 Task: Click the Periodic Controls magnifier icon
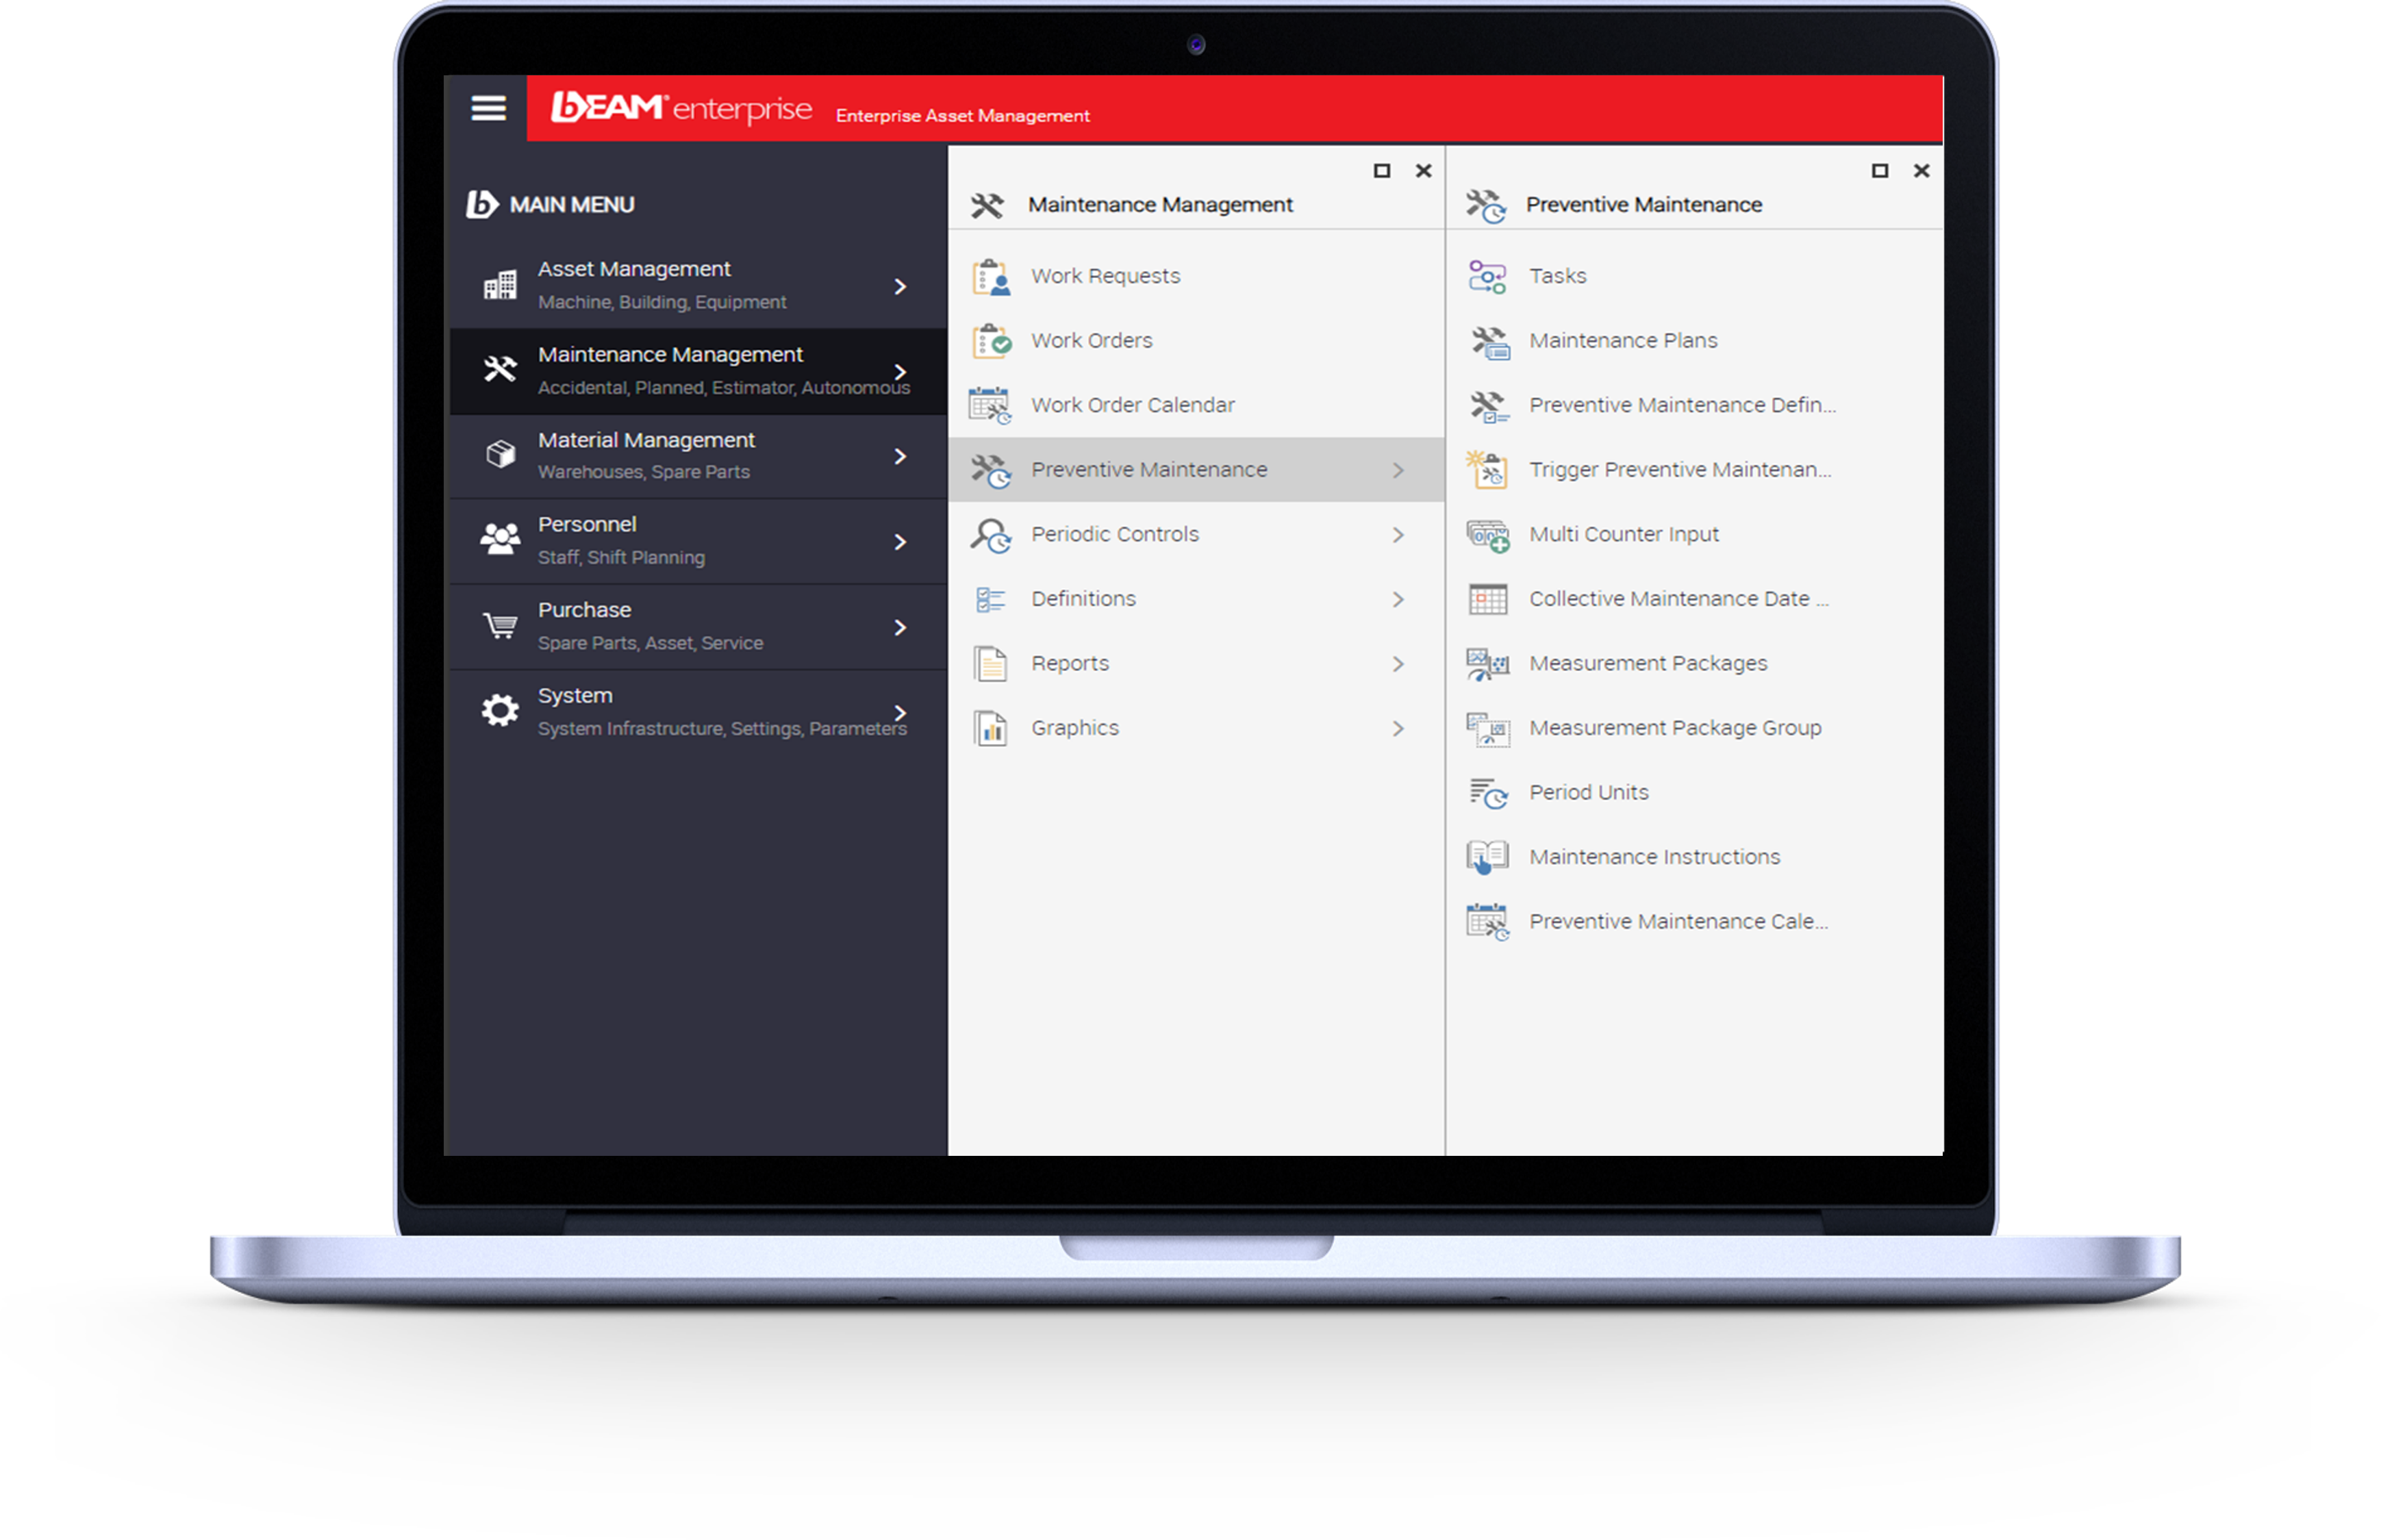pyautogui.click(x=991, y=535)
